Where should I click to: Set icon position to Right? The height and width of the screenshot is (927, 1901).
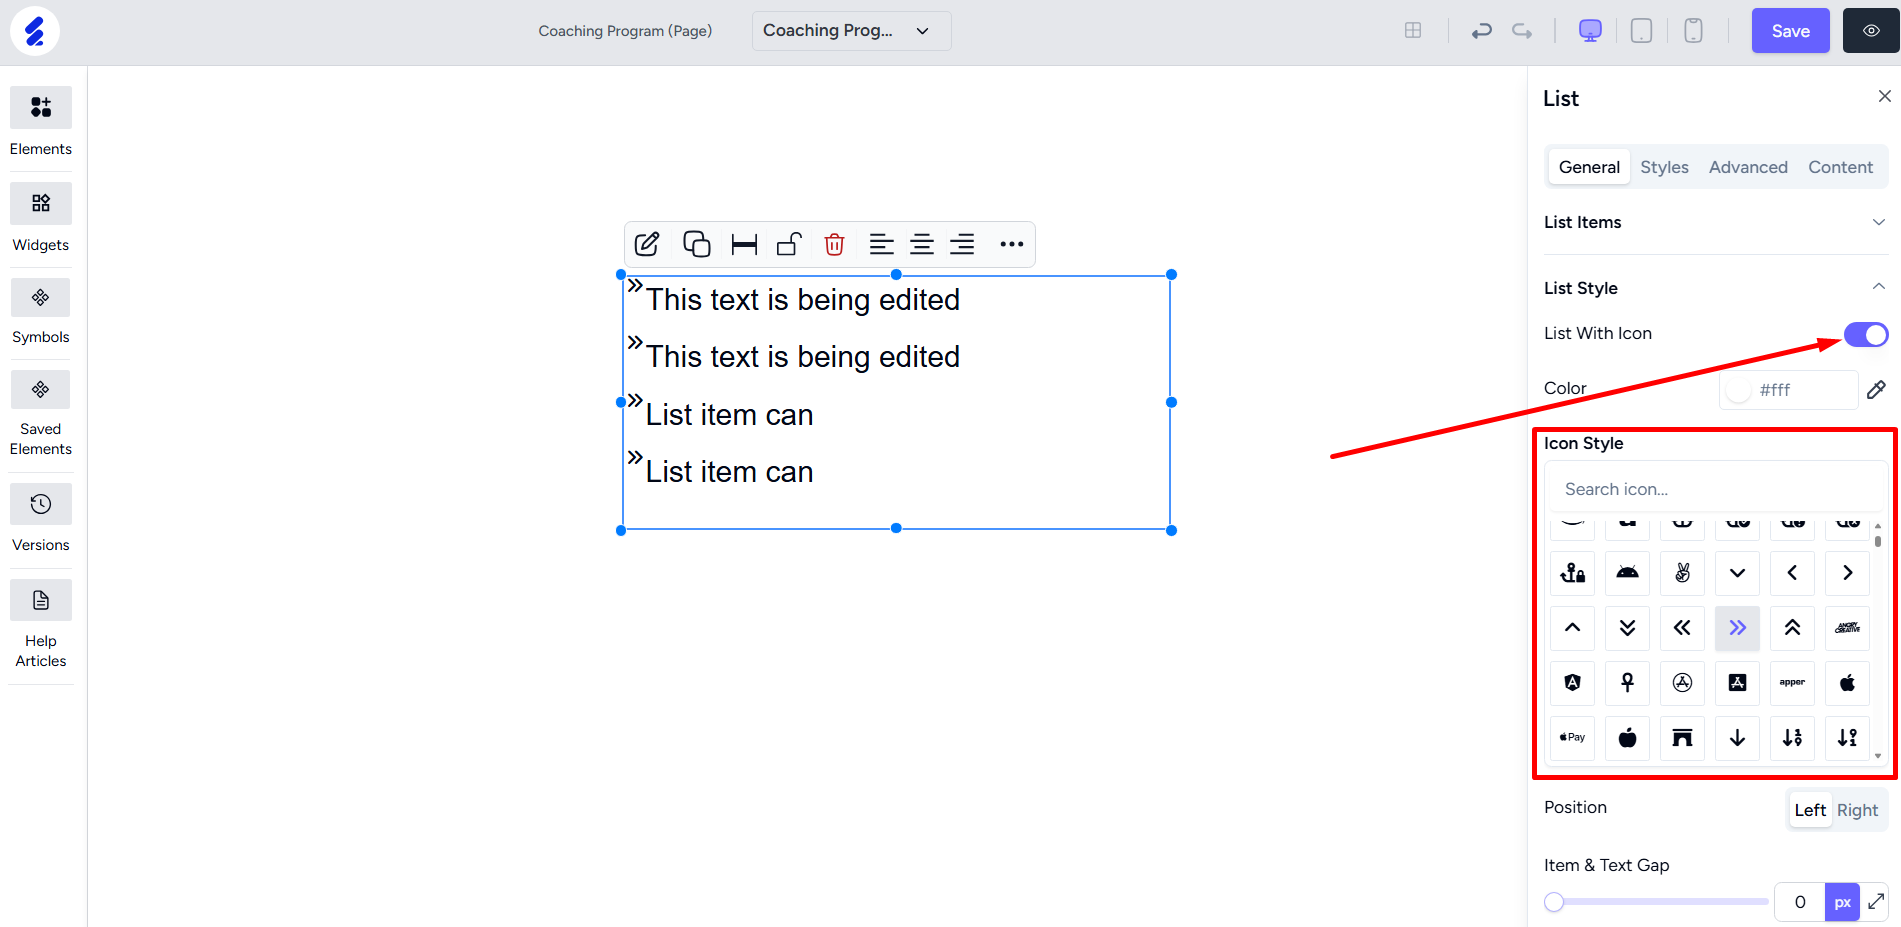(x=1857, y=810)
